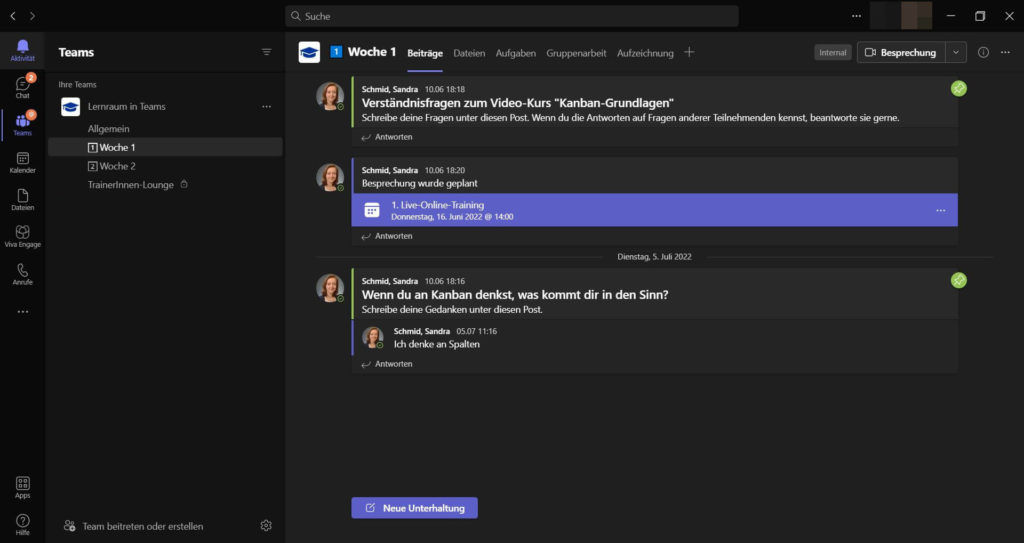Start a Besprechung meeting
The height and width of the screenshot is (543, 1024).
click(x=901, y=52)
